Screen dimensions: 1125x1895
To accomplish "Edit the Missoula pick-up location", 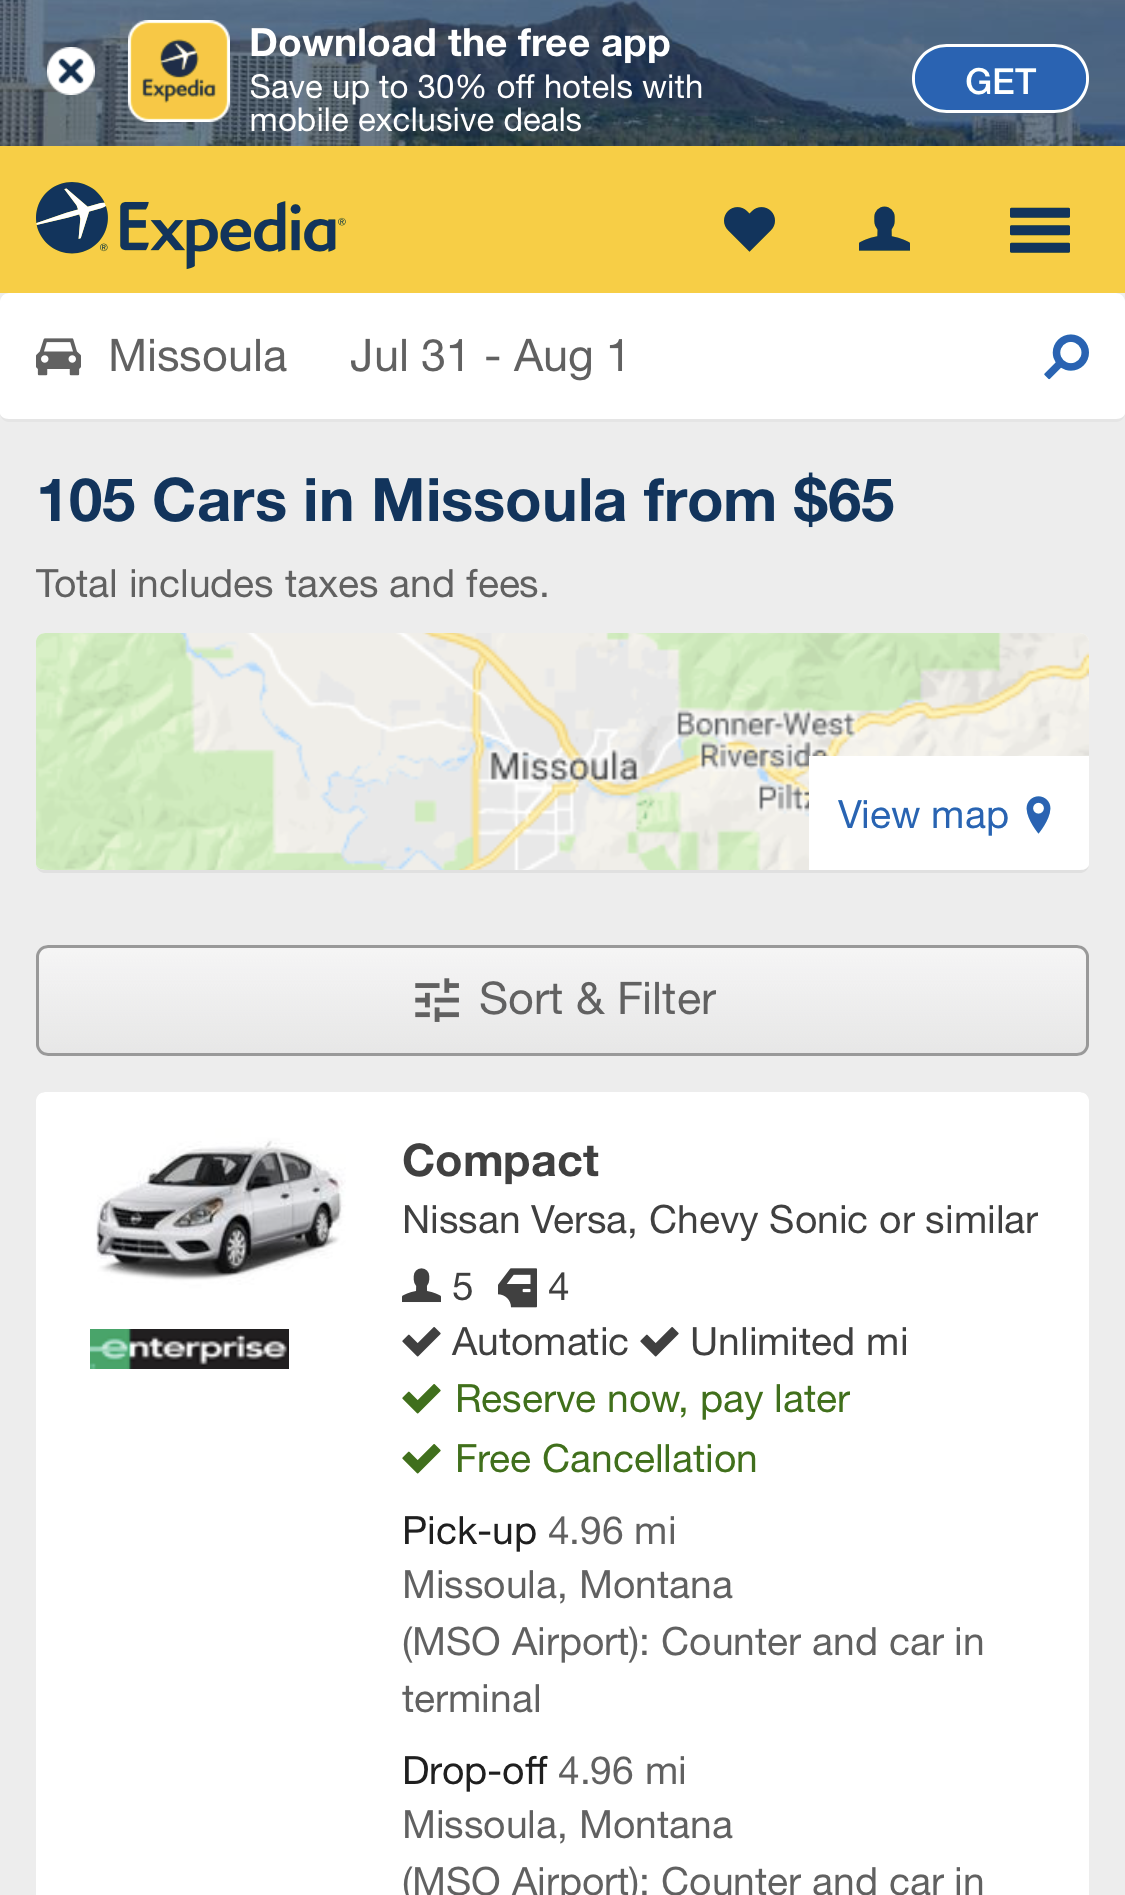I will [x=198, y=356].
